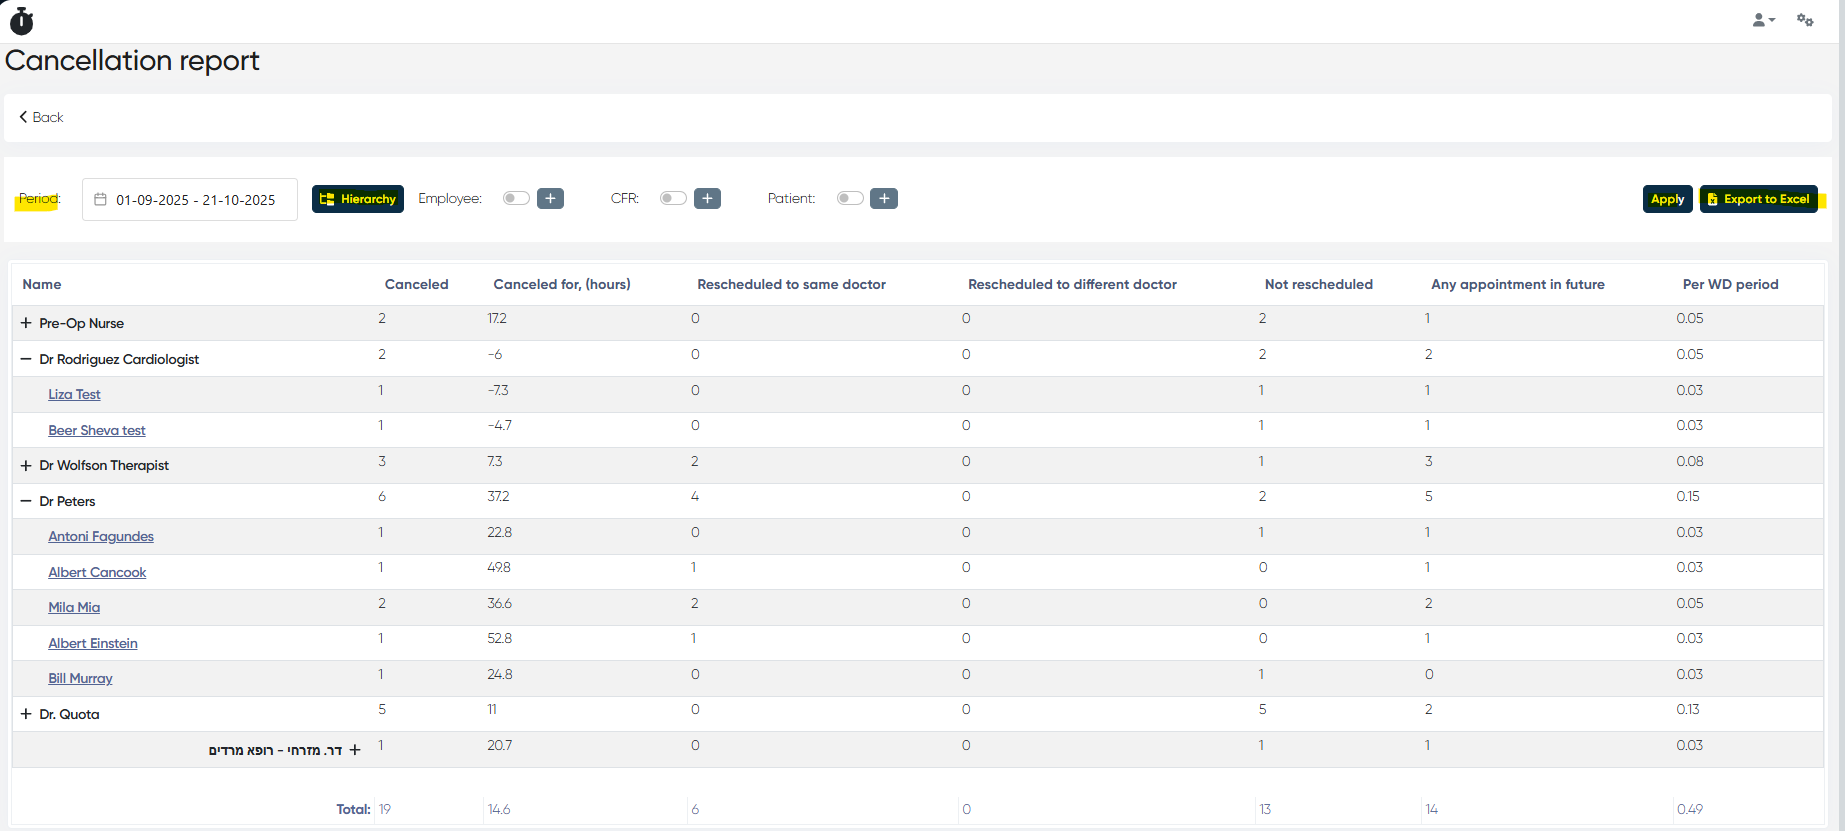The width and height of the screenshot is (1845, 831).
Task: Click the plus icon next to CFR
Action: (707, 199)
